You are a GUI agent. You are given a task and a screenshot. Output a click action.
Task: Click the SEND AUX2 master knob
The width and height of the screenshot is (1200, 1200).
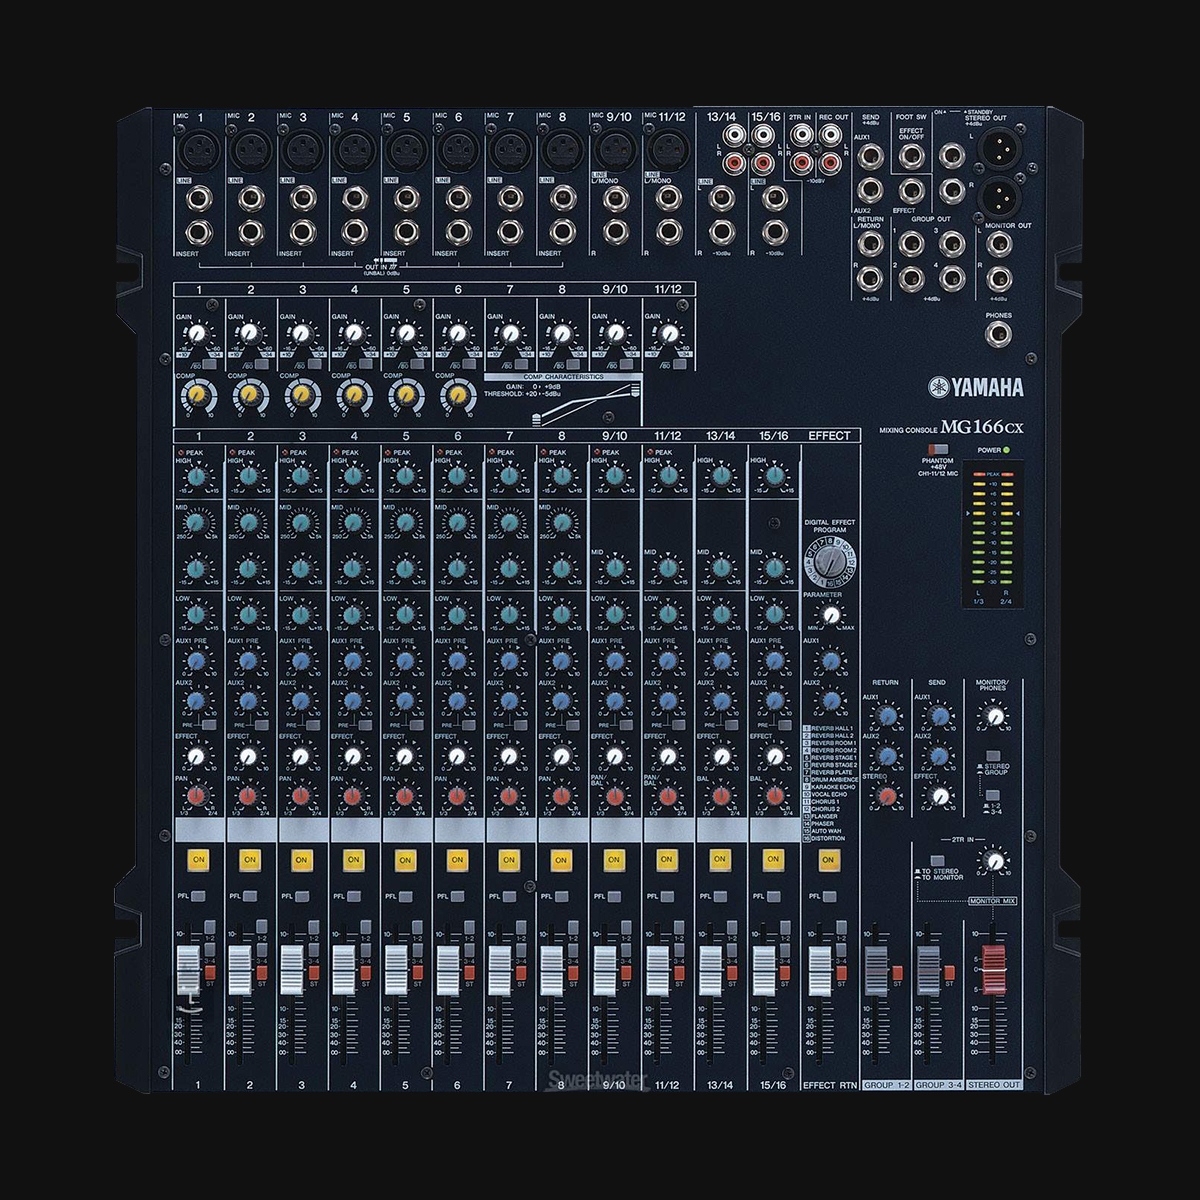coord(938,756)
